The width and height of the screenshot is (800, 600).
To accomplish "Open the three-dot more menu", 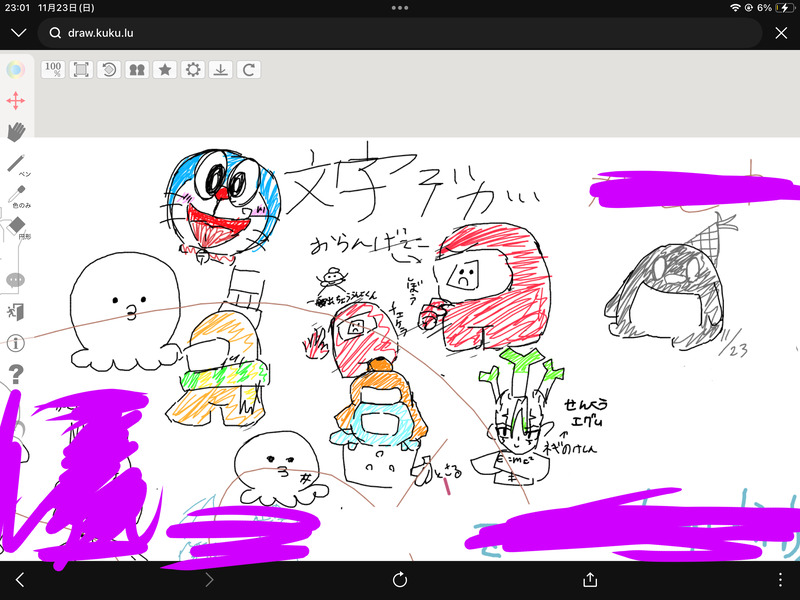I will (780, 580).
